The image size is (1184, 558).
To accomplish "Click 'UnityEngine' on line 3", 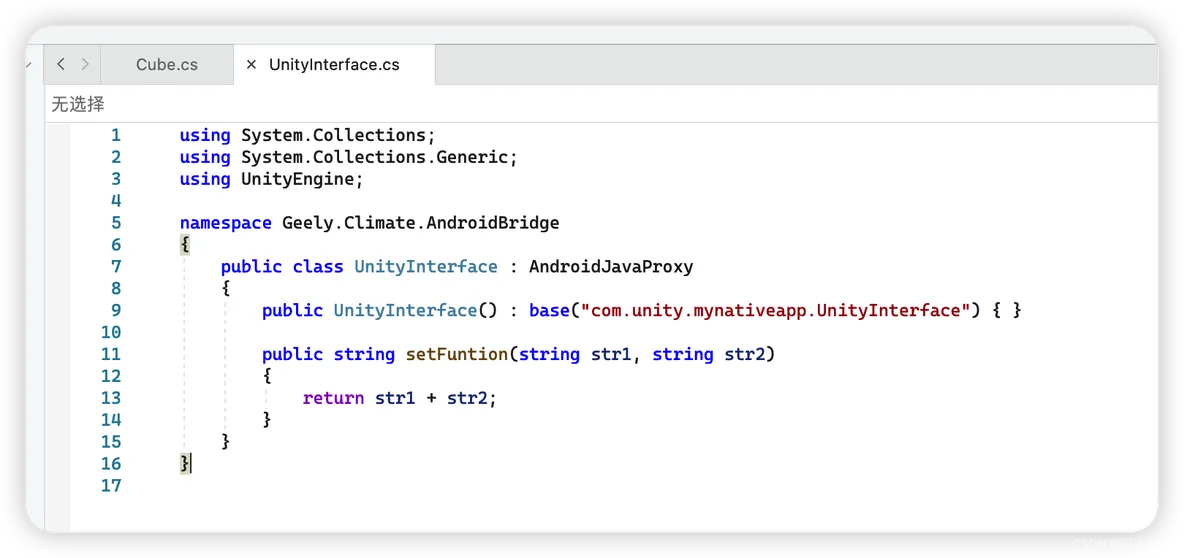I will pyautogui.click(x=298, y=180).
